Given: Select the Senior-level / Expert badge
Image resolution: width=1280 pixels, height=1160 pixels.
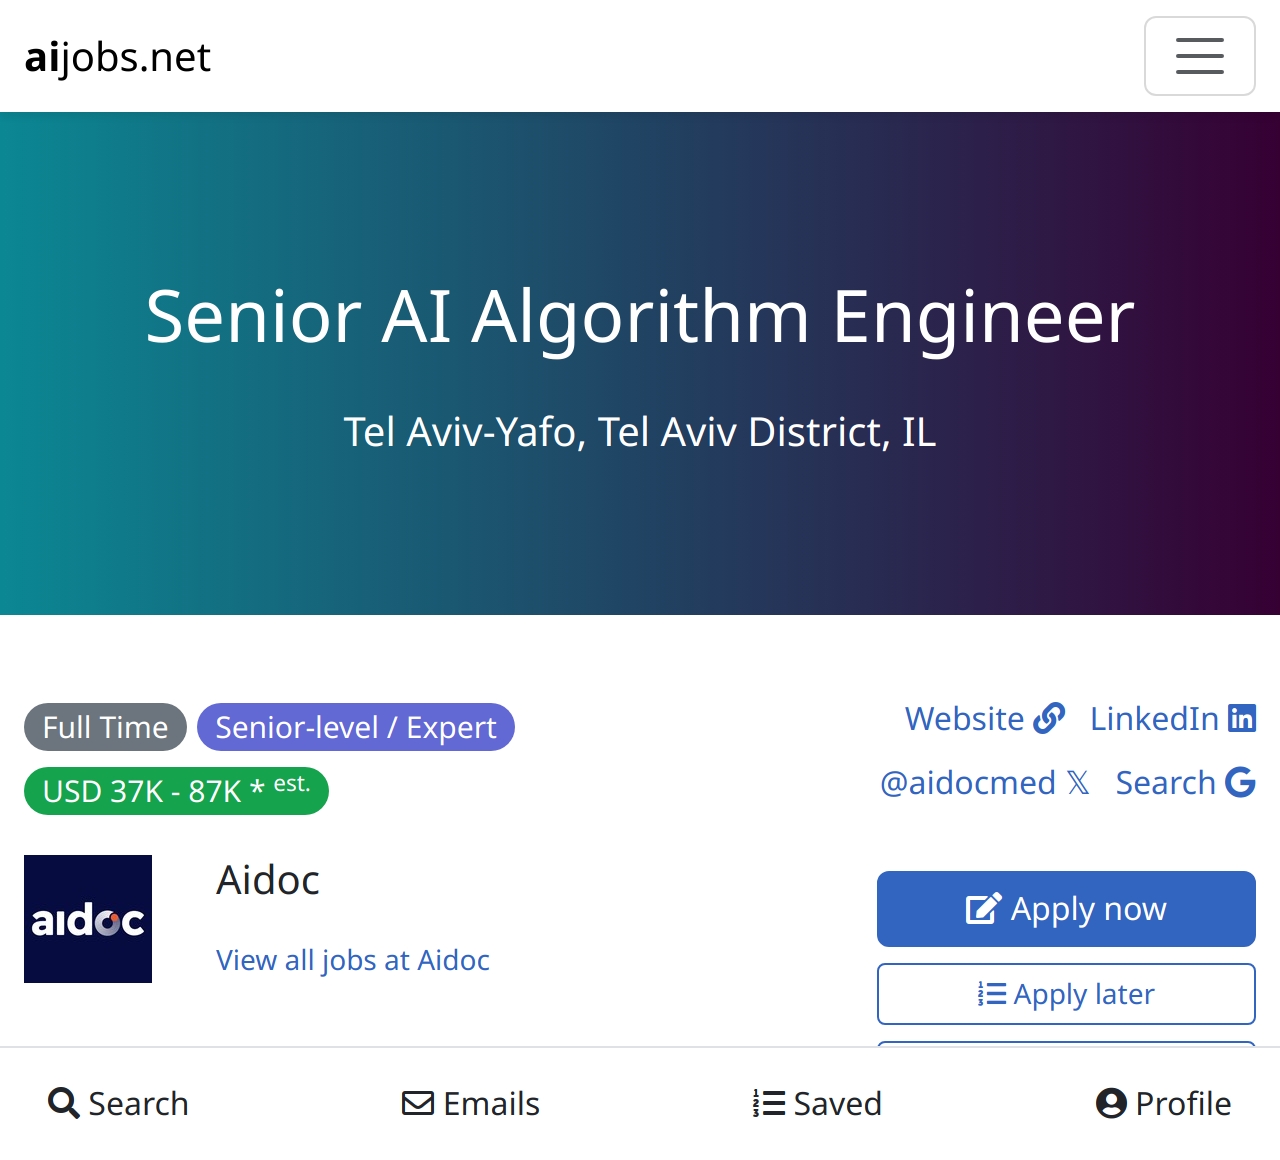Looking at the screenshot, I should [356, 727].
